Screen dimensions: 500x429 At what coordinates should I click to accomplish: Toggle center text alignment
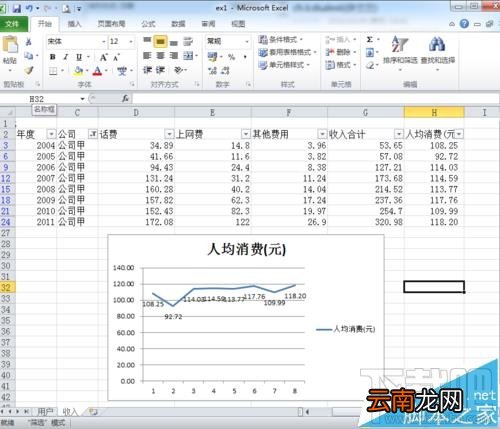160,56
